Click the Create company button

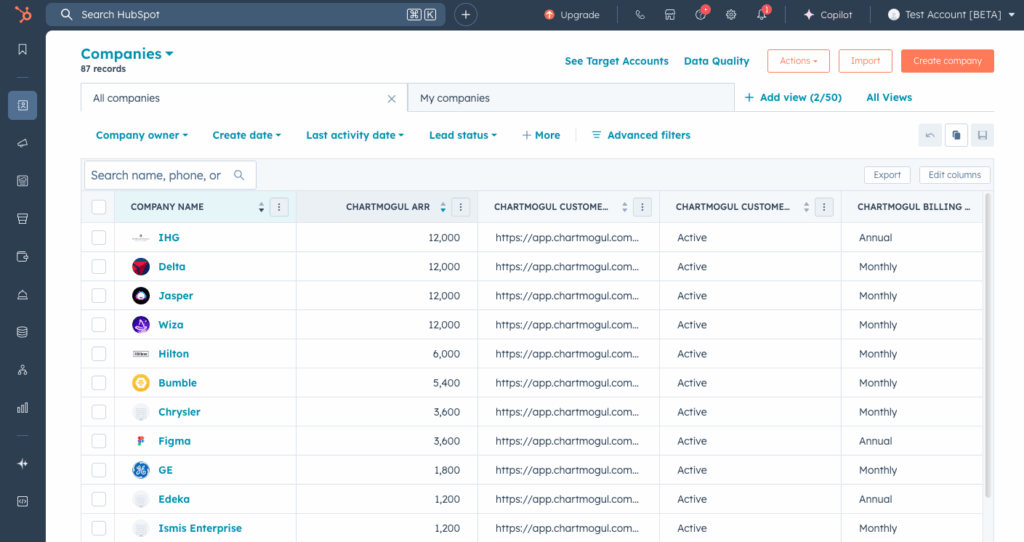[947, 61]
